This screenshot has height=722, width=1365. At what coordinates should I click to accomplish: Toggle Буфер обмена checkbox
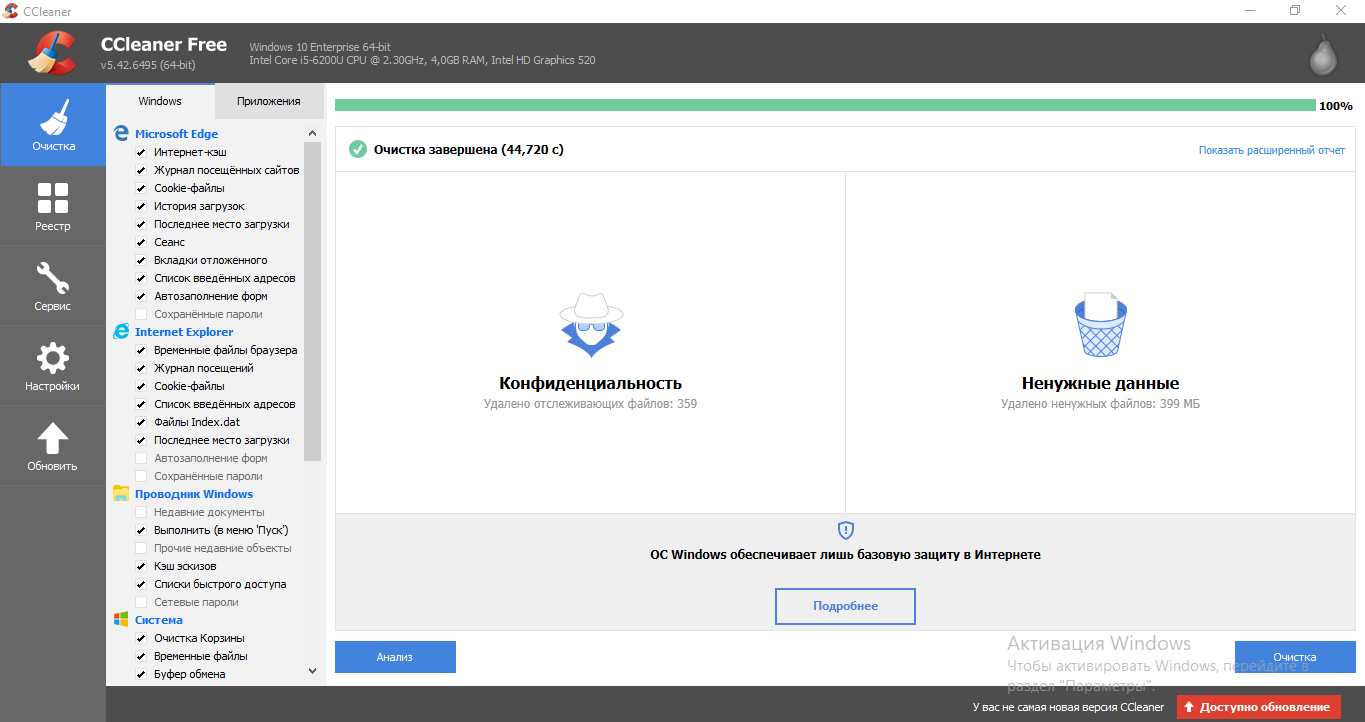coord(141,674)
